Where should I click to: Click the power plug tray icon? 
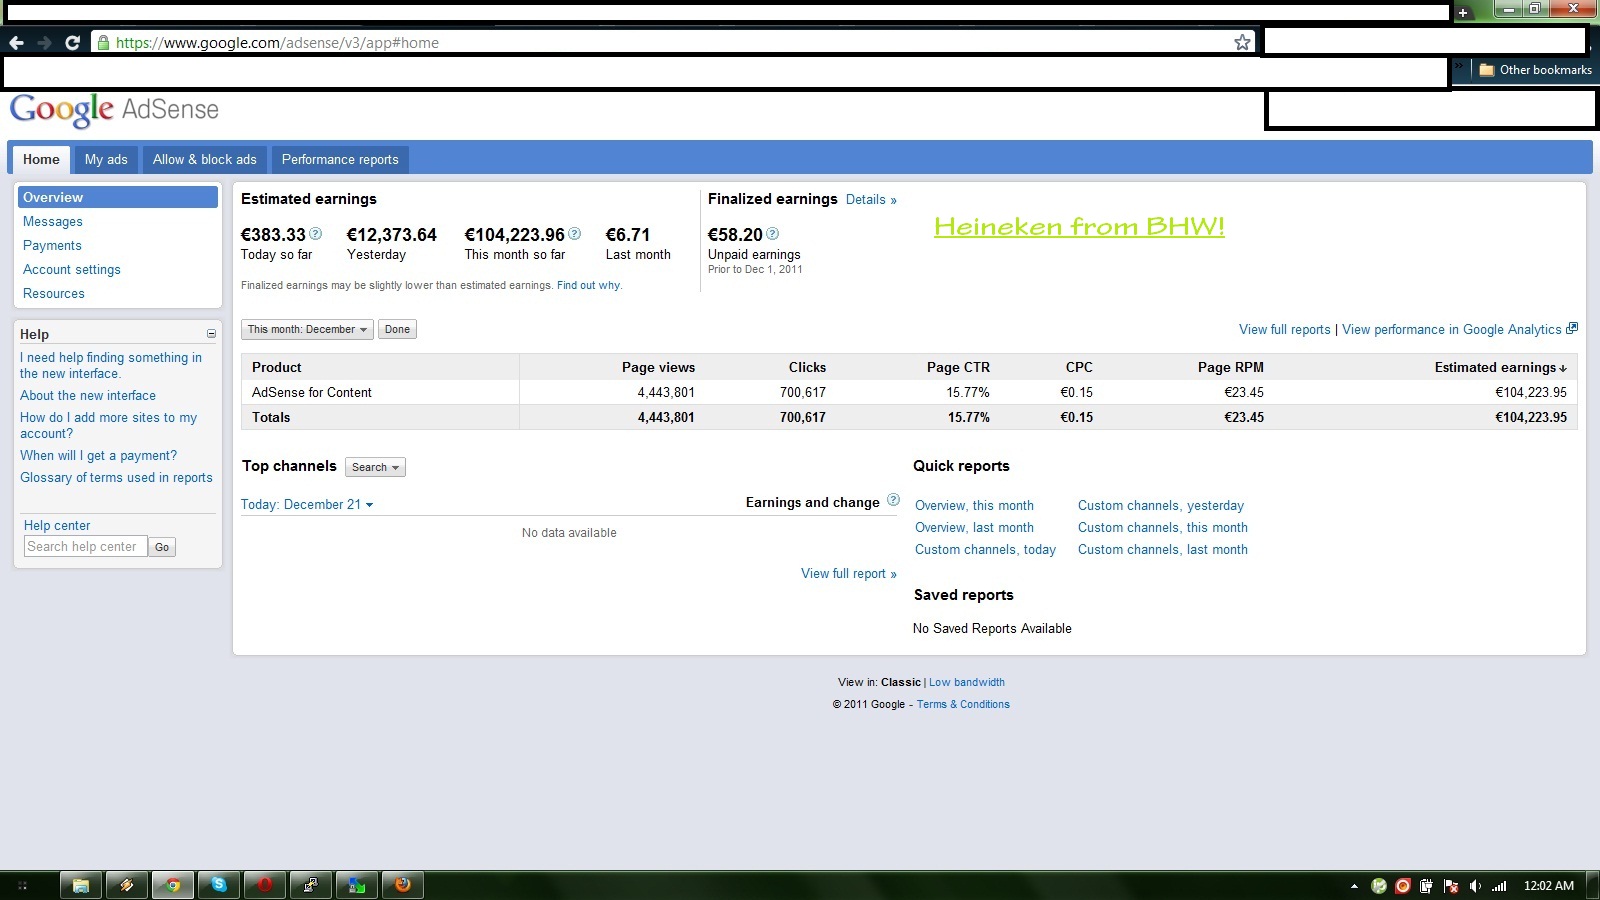click(x=1427, y=886)
